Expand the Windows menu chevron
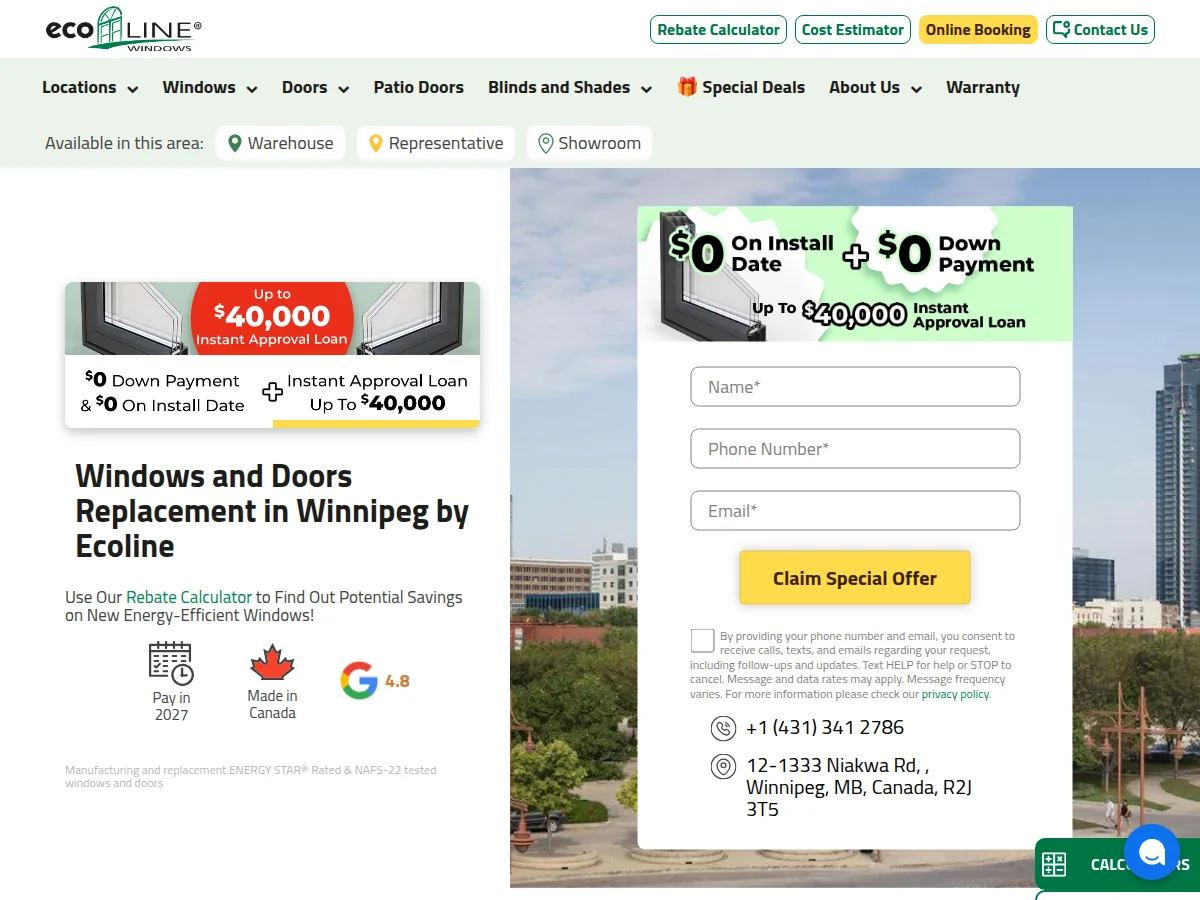1200x900 pixels. [x=252, y=89]
